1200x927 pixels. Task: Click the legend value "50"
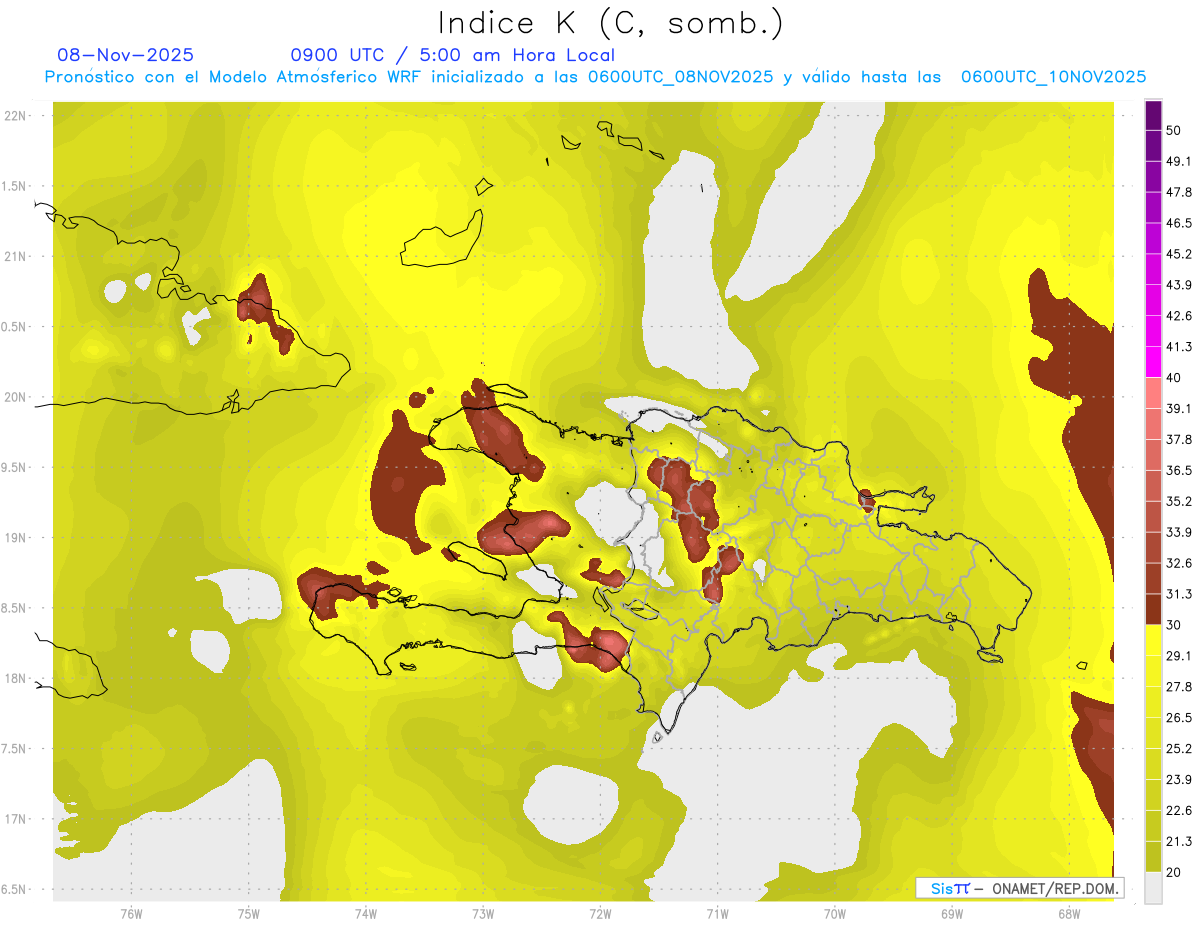1174,130
